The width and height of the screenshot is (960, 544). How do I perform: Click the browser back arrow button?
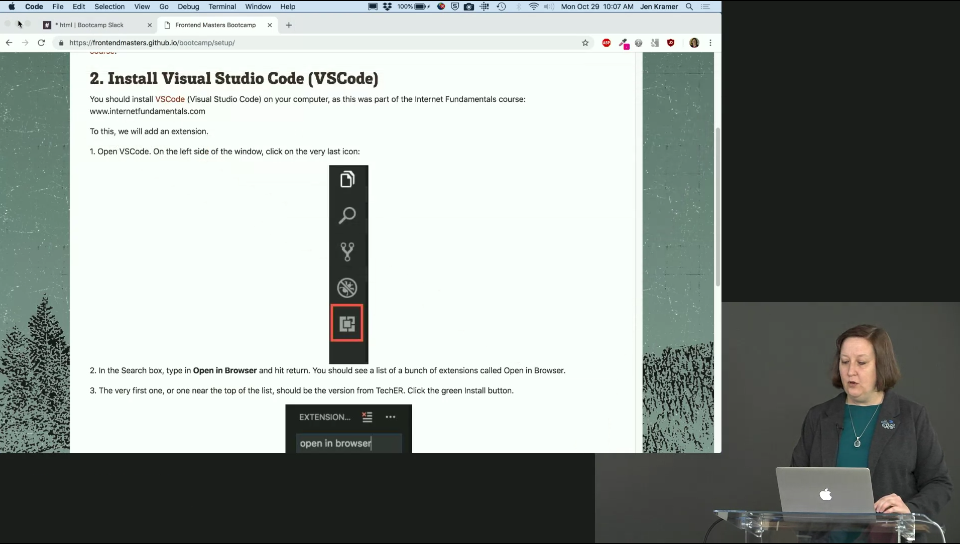9,43
